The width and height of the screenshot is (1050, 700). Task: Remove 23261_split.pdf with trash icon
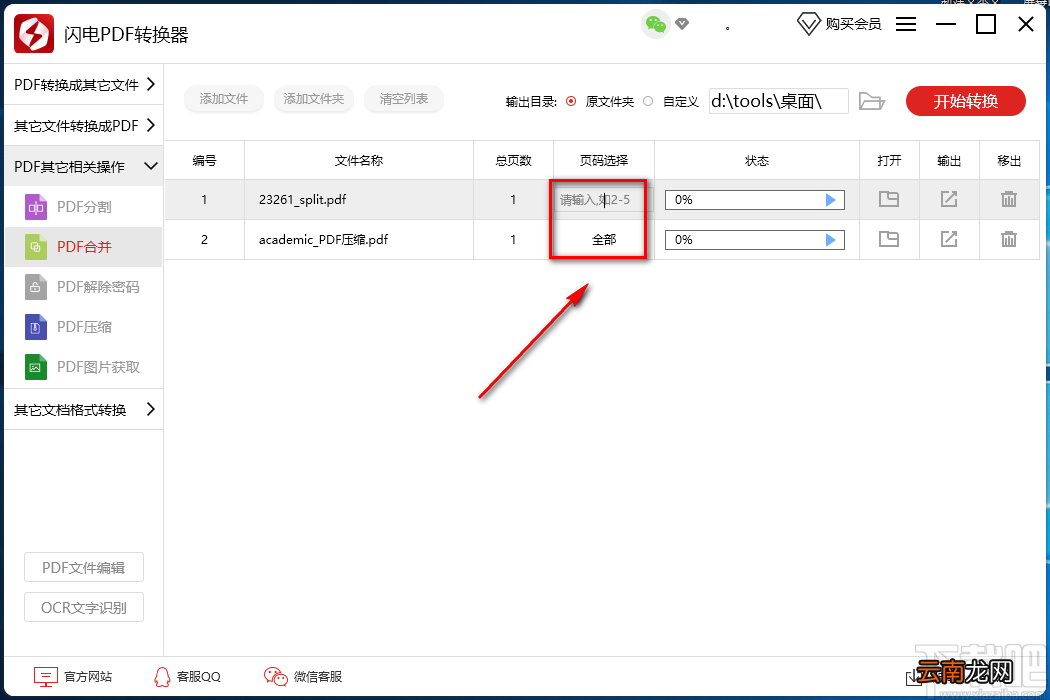tap(1009, 199)
